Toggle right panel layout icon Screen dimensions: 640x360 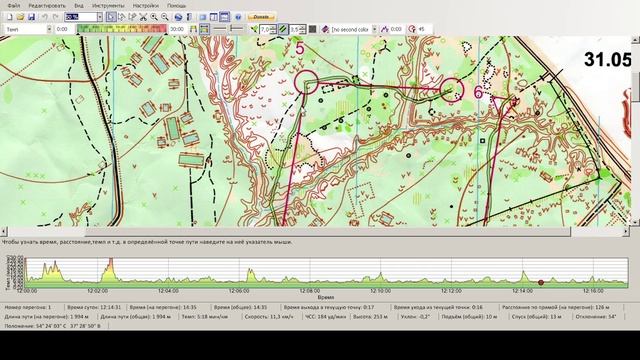point(213,17)
